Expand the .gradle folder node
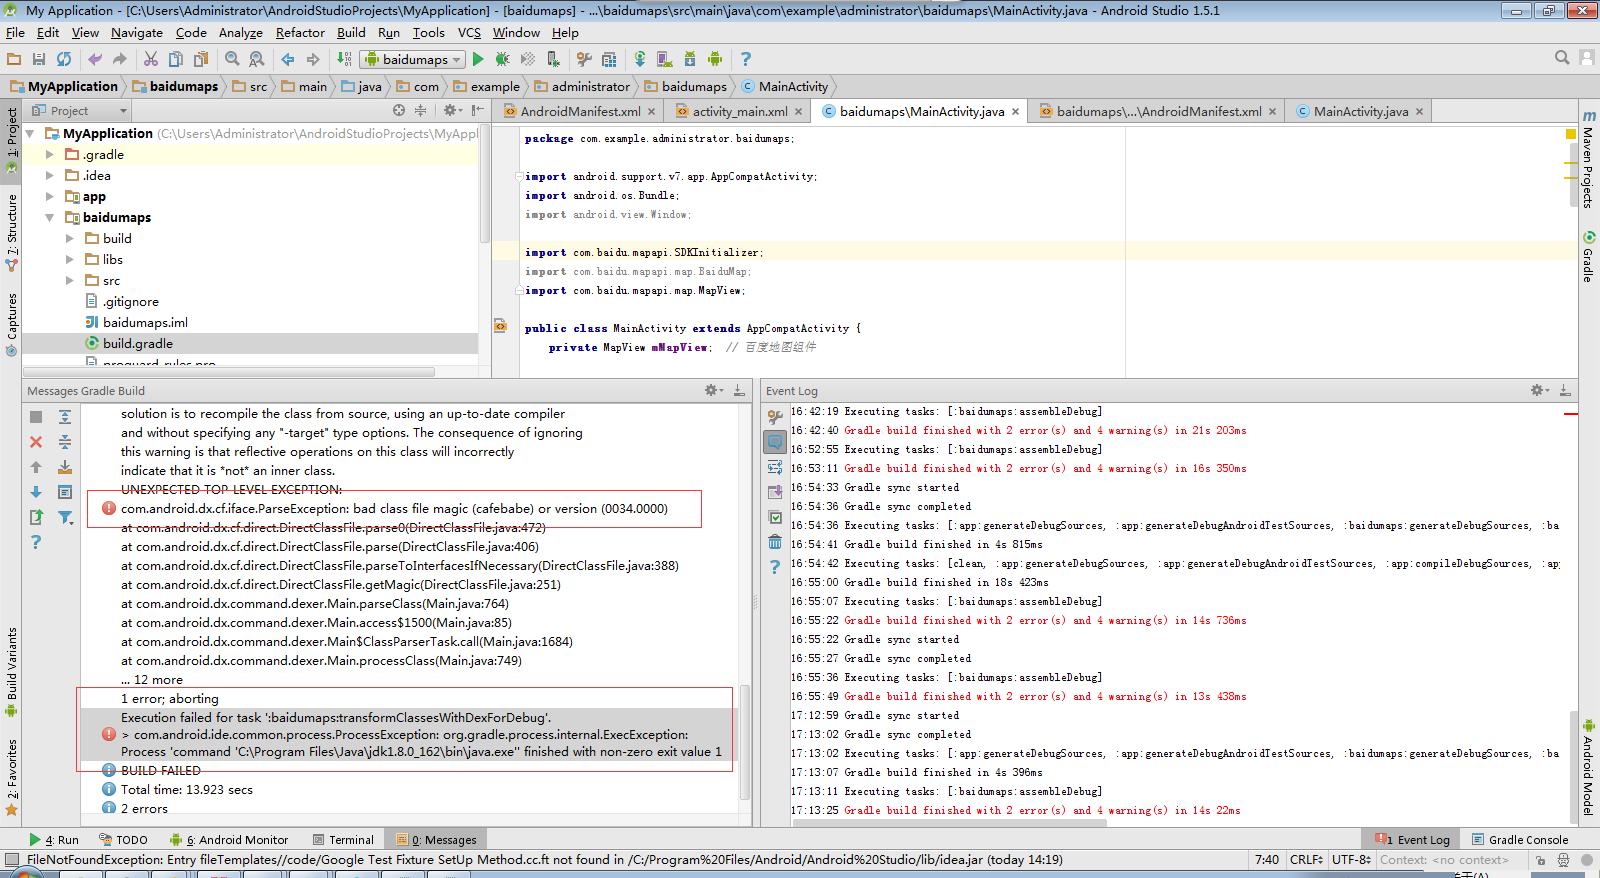Viewport: 1600px width, 878px height. pos(50,154)
